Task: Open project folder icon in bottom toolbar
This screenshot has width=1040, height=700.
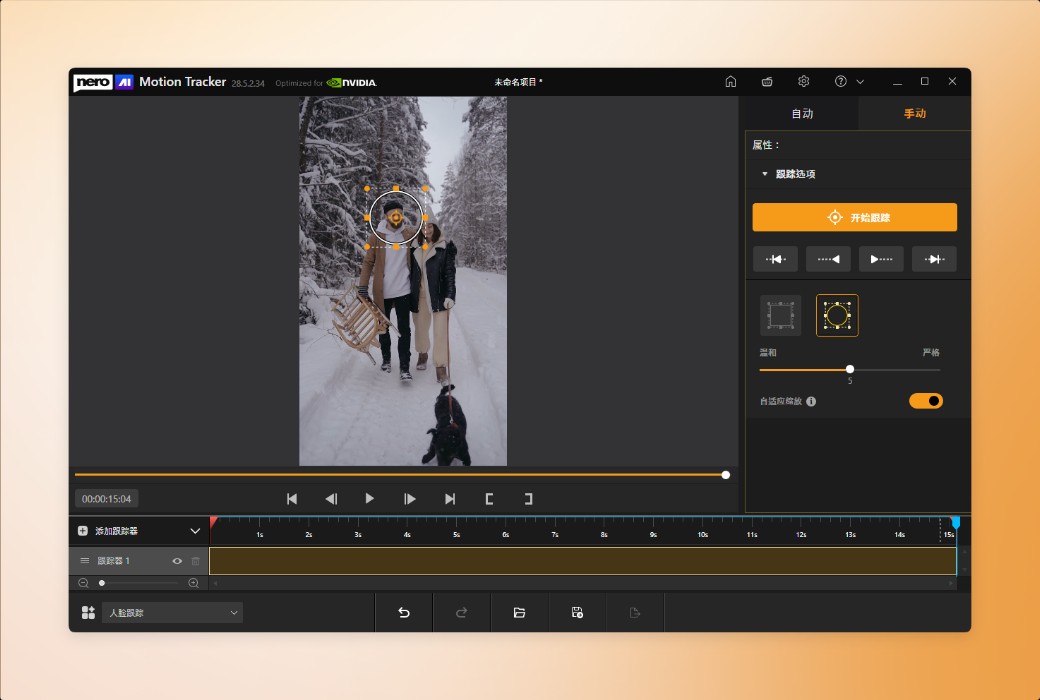Action: click(x=519, y=612)
